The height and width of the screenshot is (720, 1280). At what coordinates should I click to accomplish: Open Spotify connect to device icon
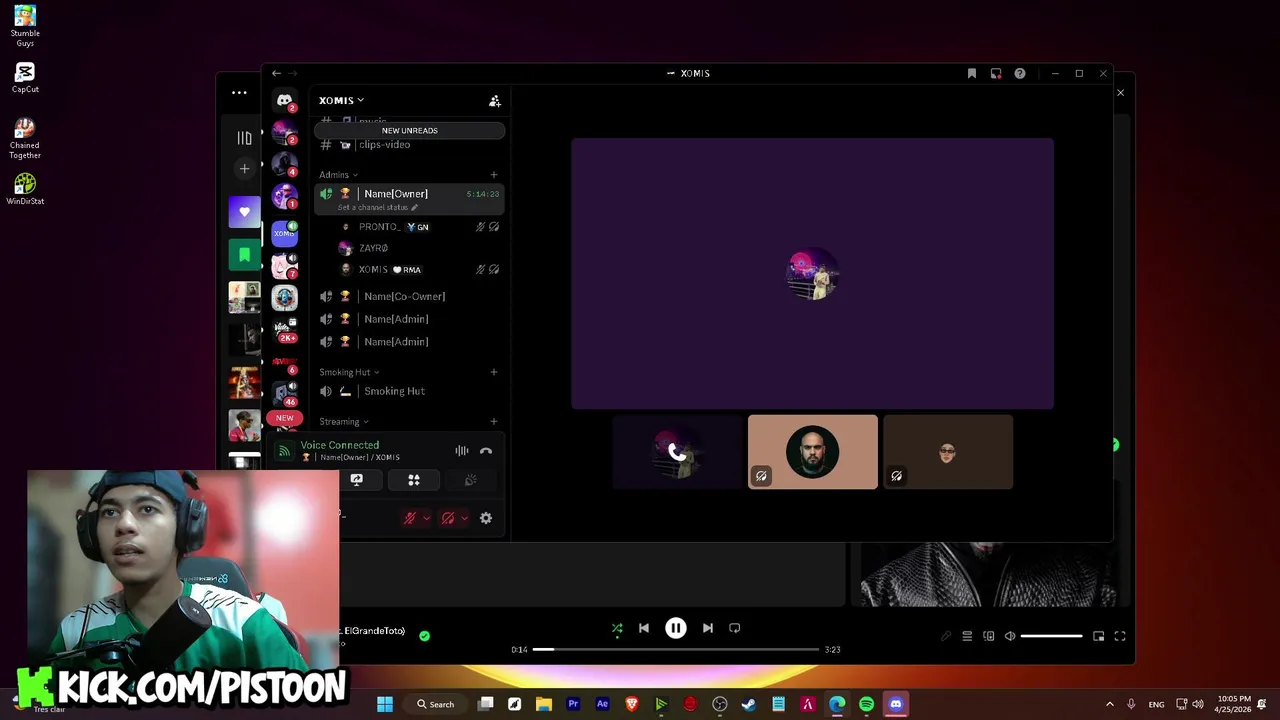click(989, 636)
